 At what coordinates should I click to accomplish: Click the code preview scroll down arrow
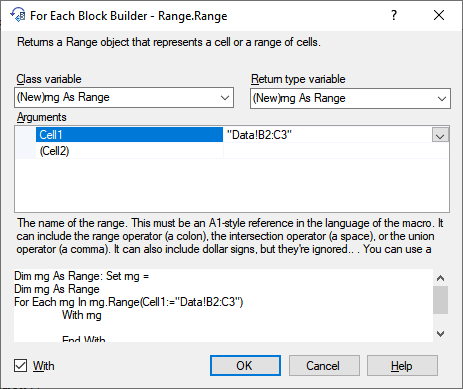tap(440, 334)
